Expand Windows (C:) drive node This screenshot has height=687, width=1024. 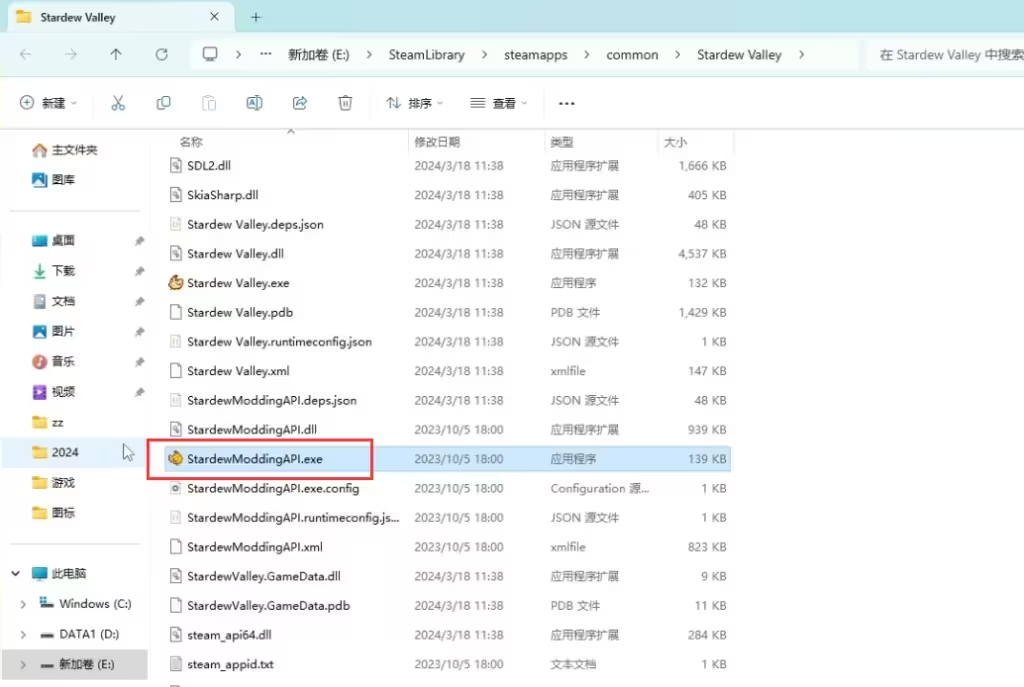click(x=23, y=604)
